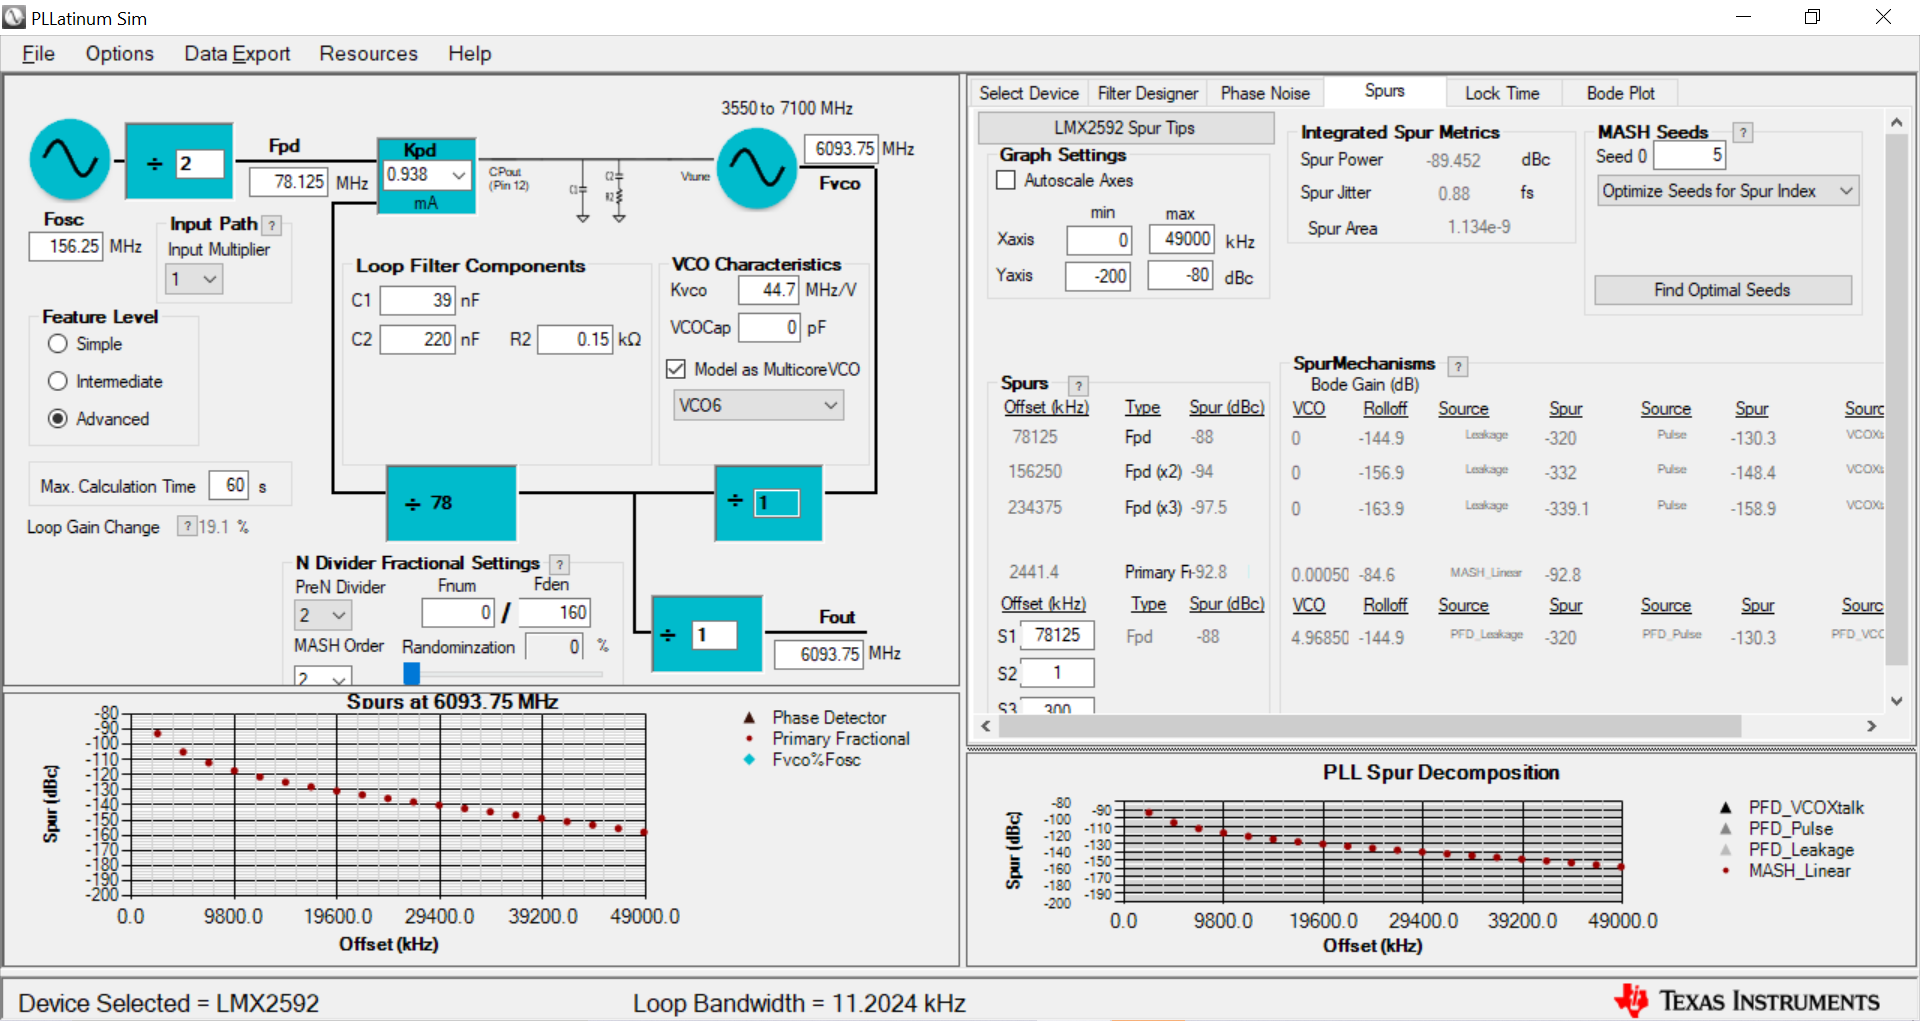Click the LMX2592 Spur Tips button
This screenshot has height=1021, width=1920.
click(1125, 128)
